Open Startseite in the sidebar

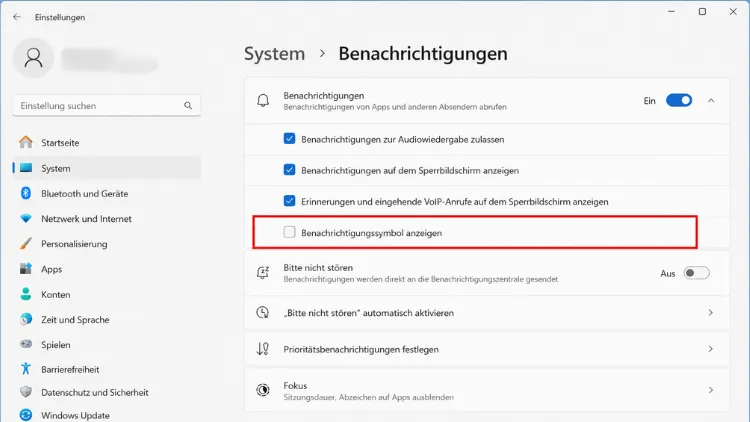(107, 143)
